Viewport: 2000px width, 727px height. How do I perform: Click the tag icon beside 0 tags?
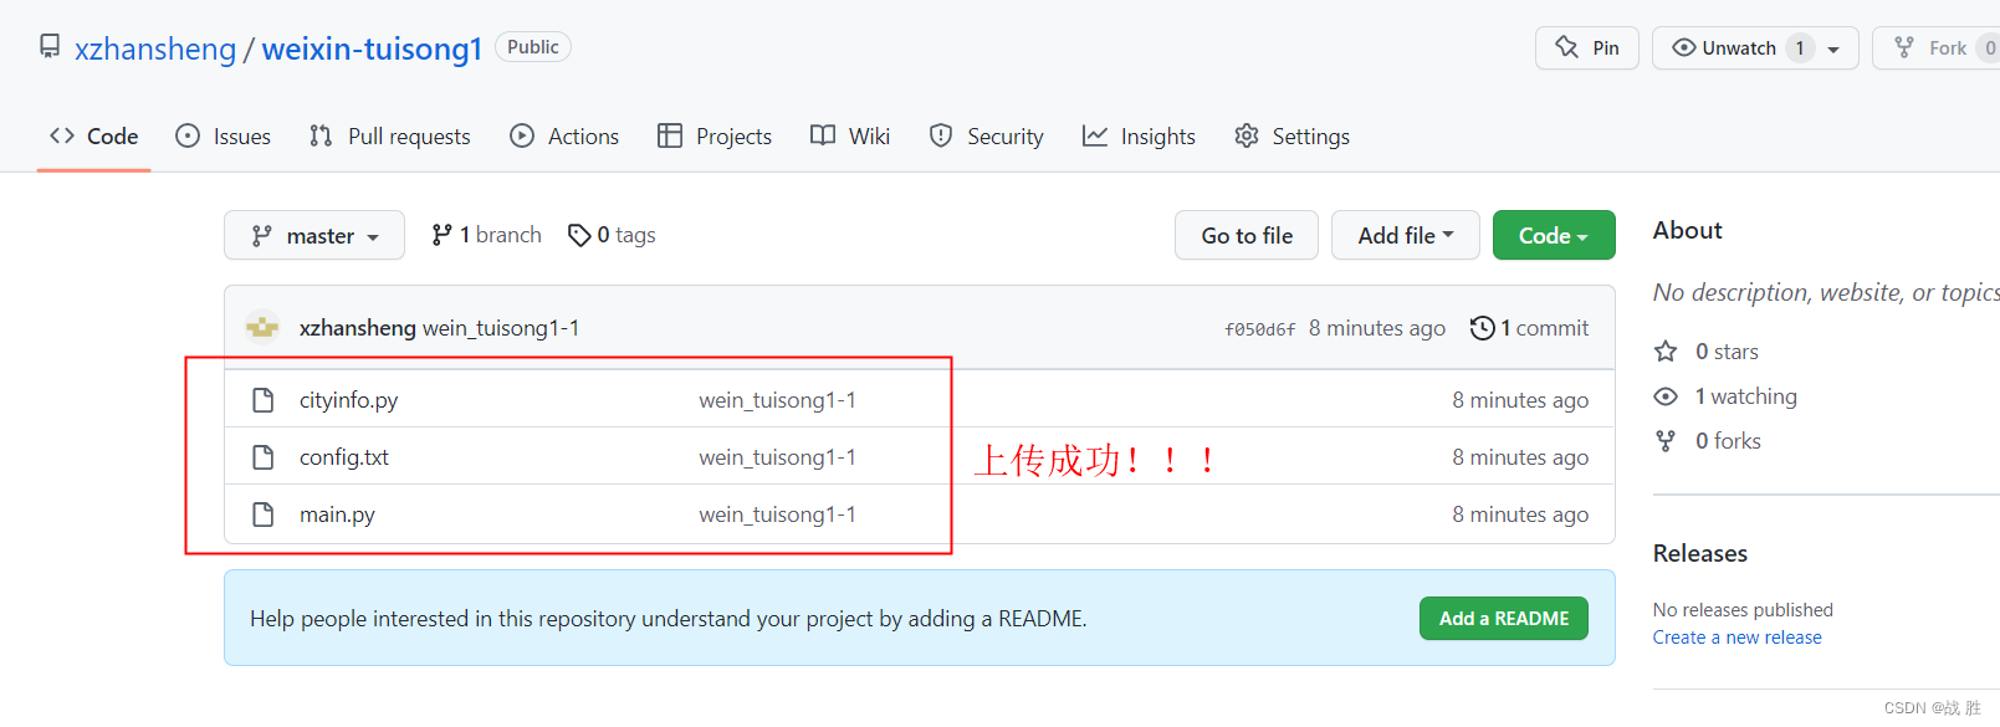click(579, 235)
